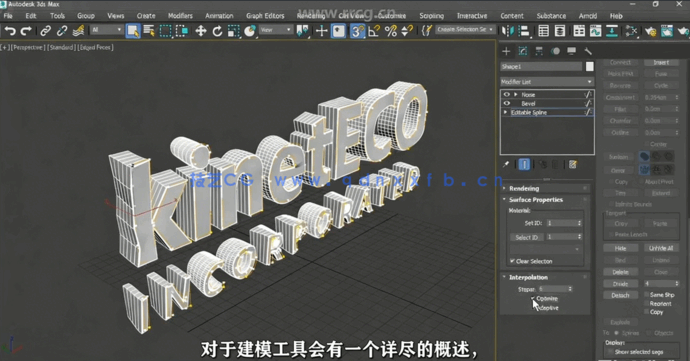Pick the Rectangular Selection Region tool

coord(165,31)
